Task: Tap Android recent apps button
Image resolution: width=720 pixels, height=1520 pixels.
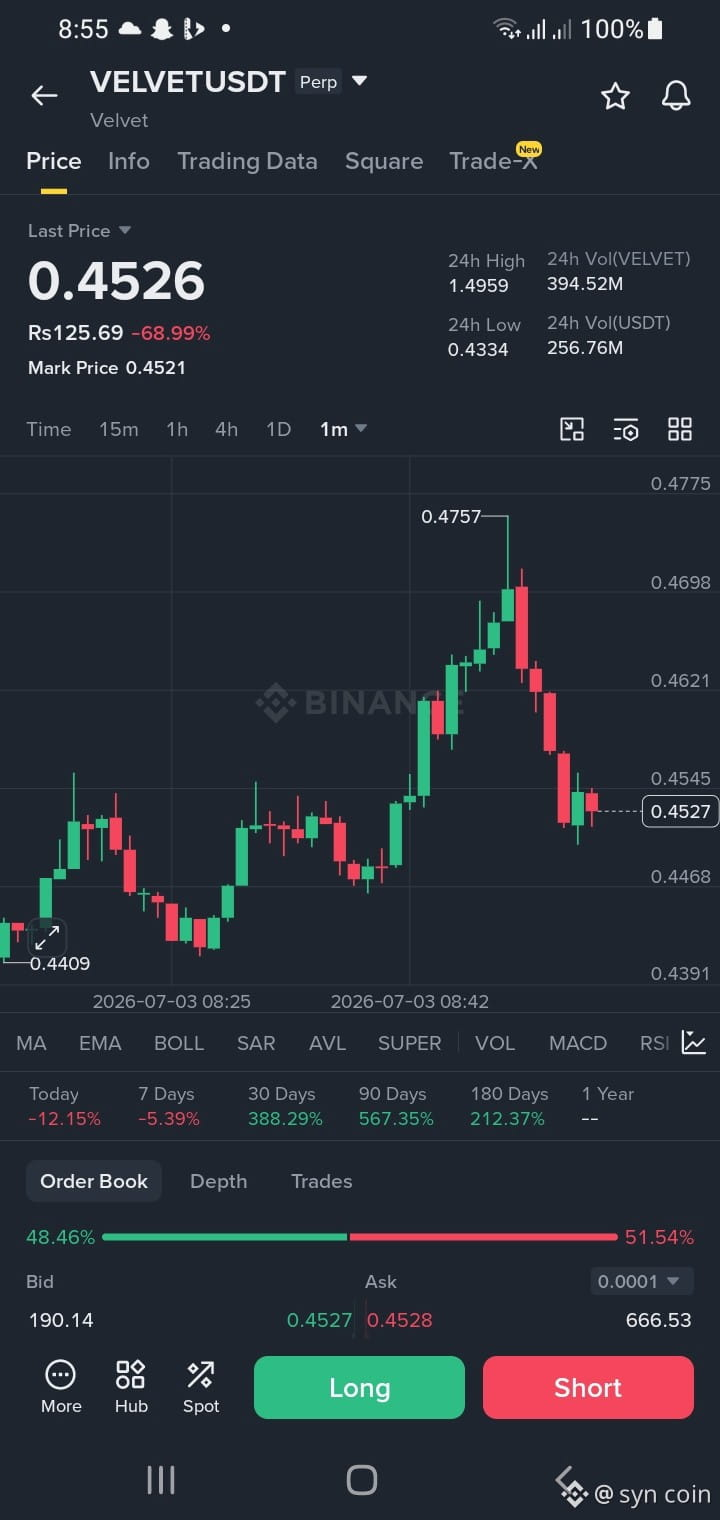Action: click(x=161, y=1480)
